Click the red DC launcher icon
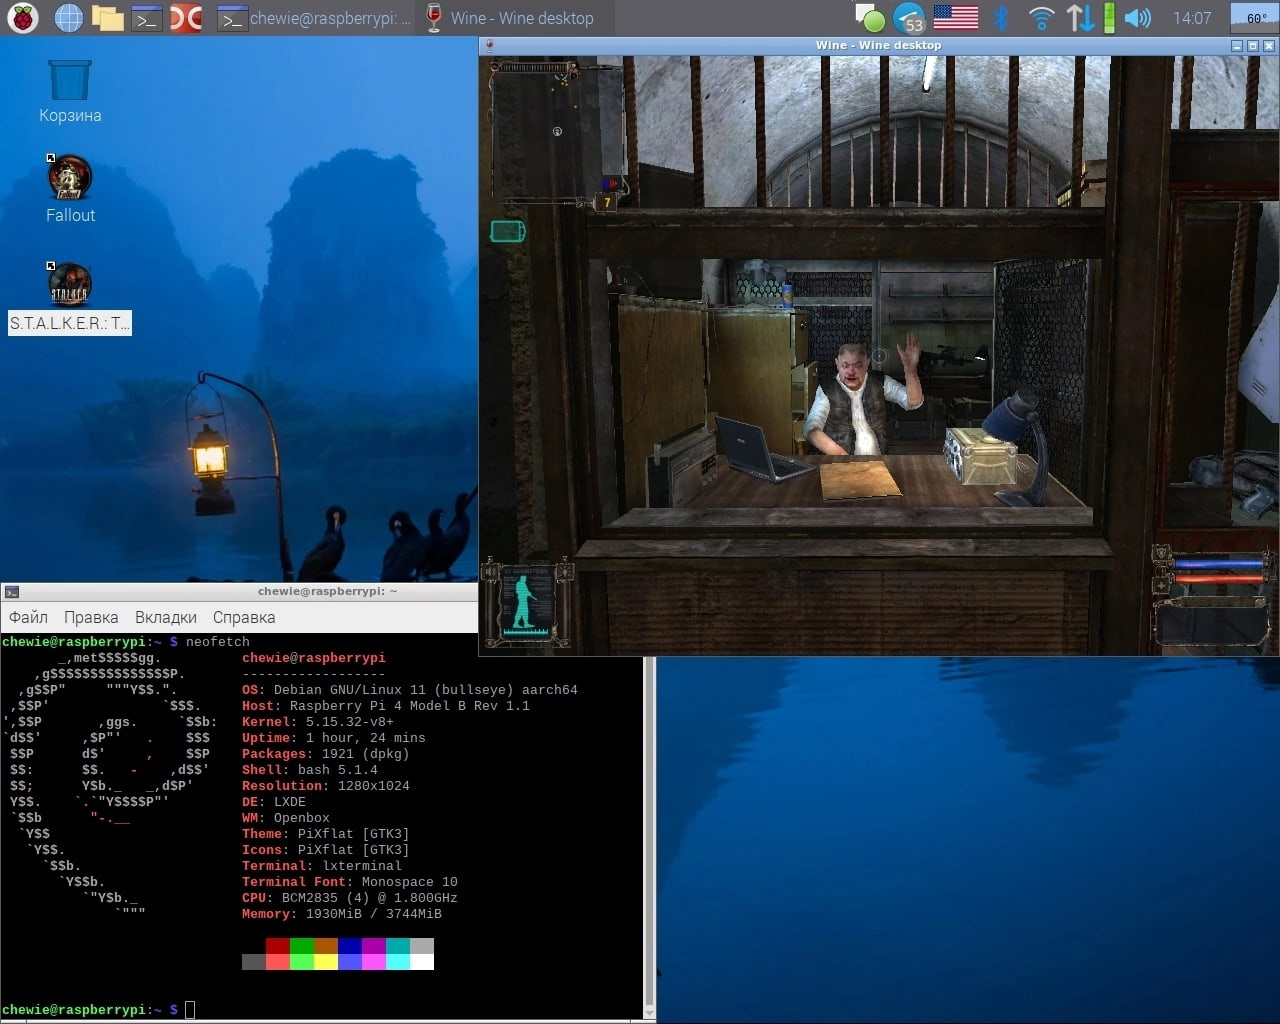This screenshot has height=1024, width=1280. [x=186, y=17]
